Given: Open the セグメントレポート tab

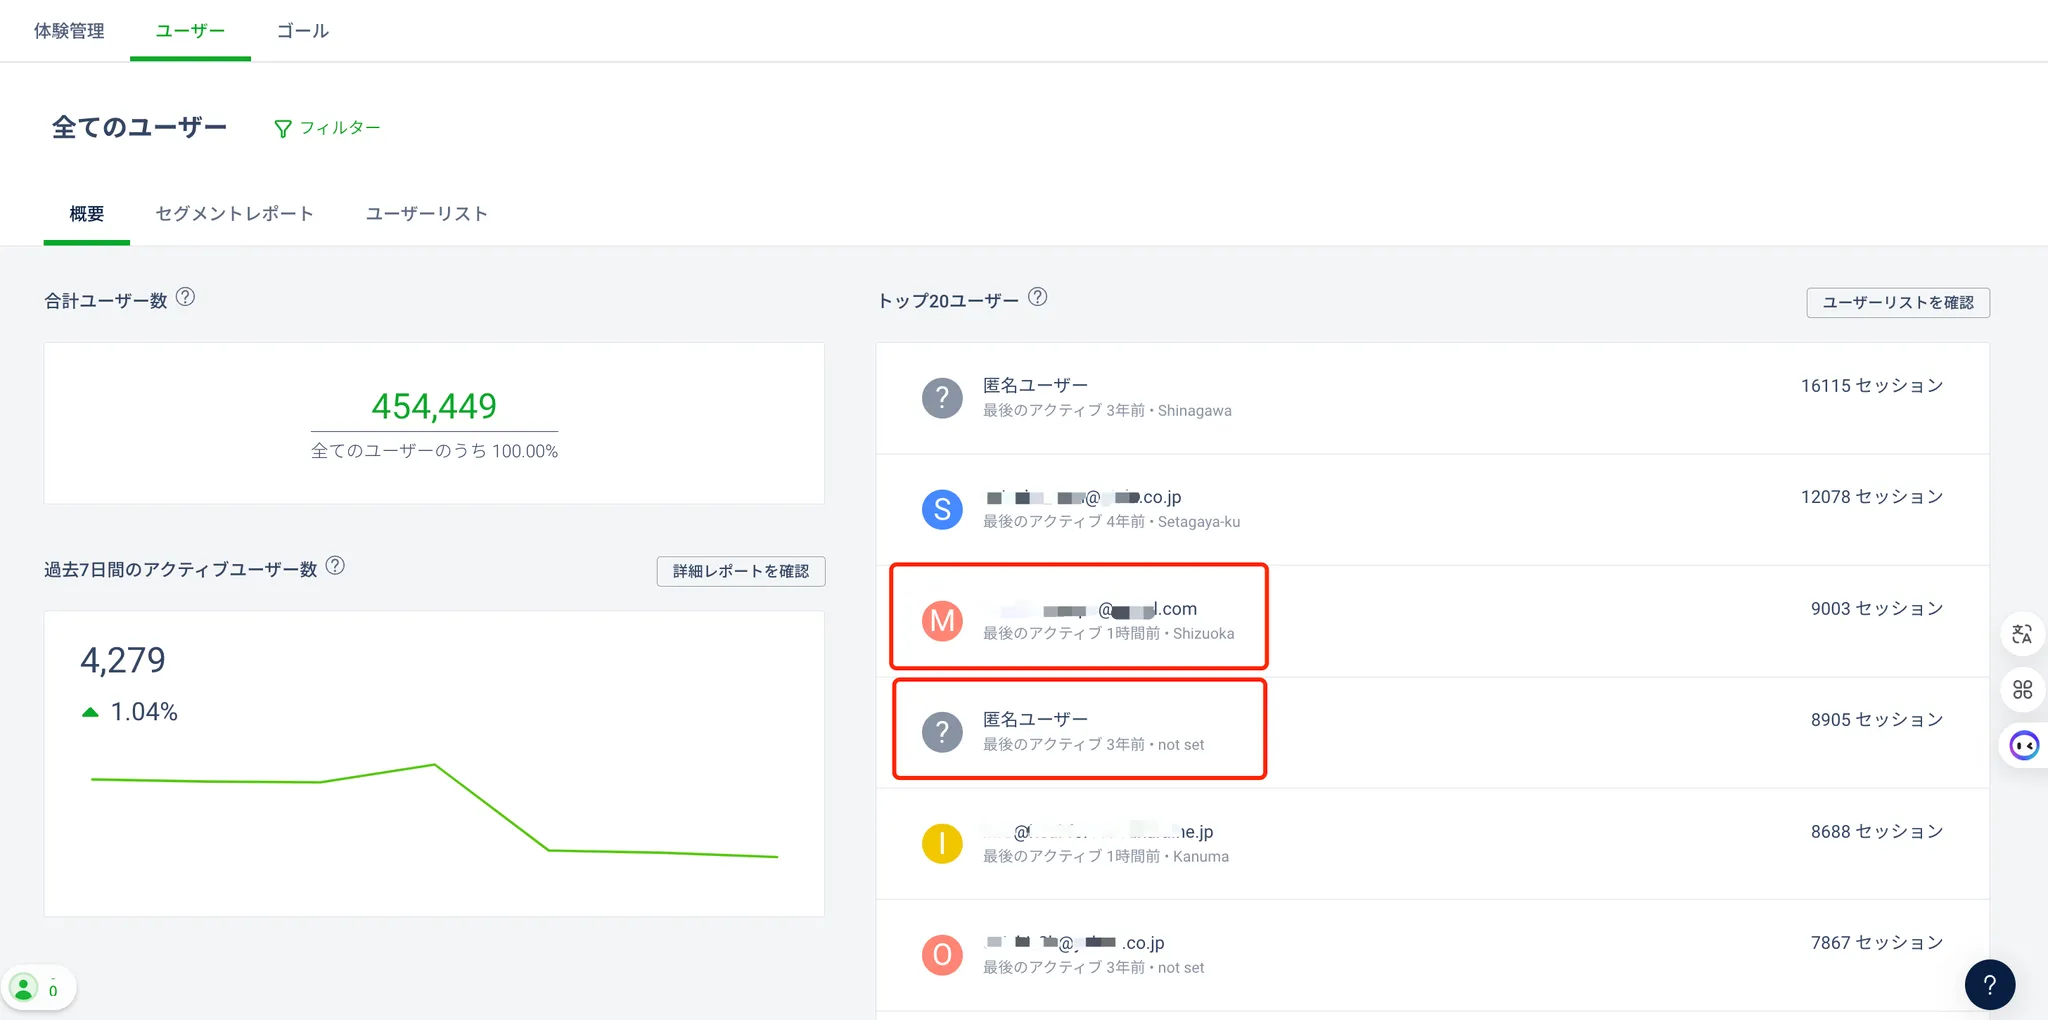Looking at the screenshot, I should coord(235,214).
